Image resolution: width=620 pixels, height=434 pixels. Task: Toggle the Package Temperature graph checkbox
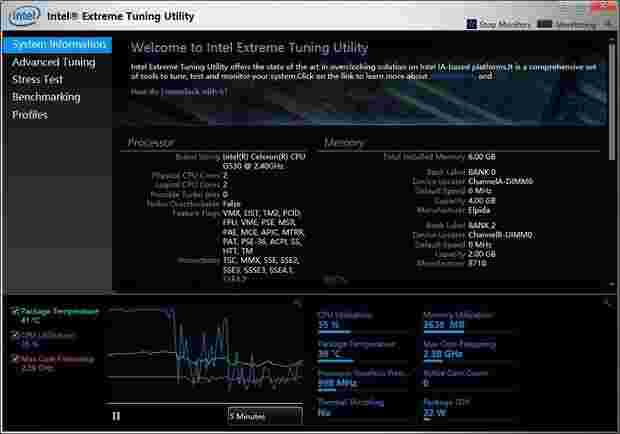[x=15, y=311]
